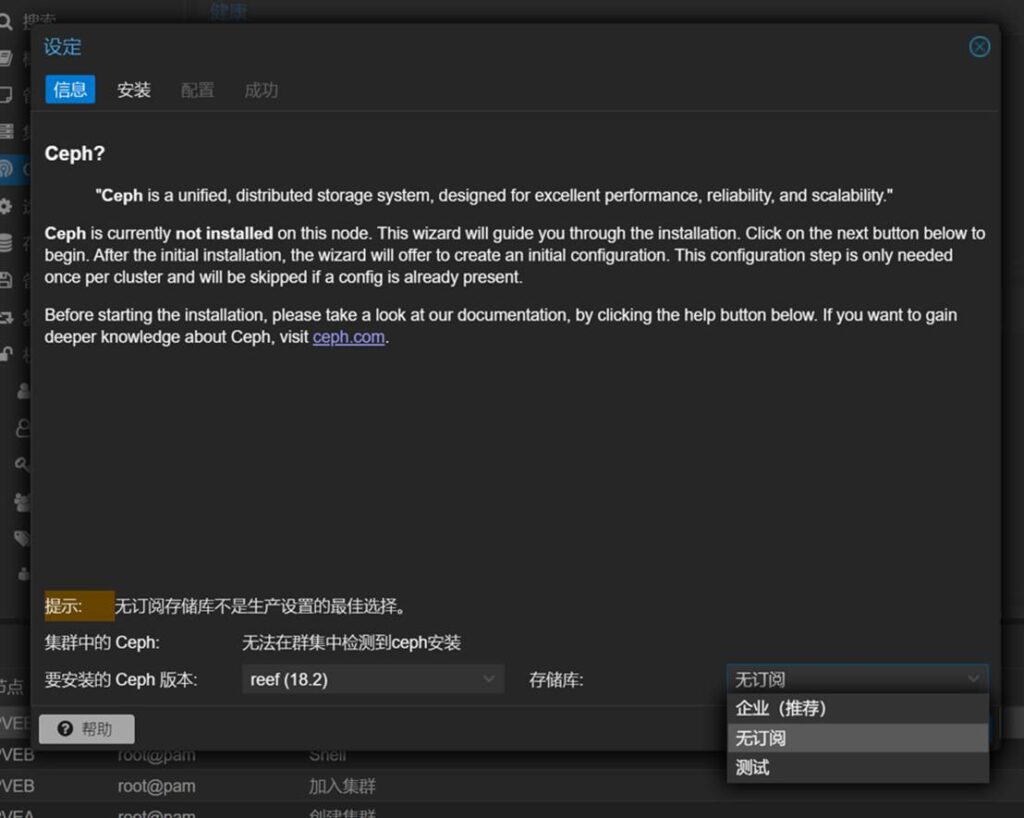1024x818 pixels.
Task: Choose 无订阅 option in repository list
Action: coord(857,738)
